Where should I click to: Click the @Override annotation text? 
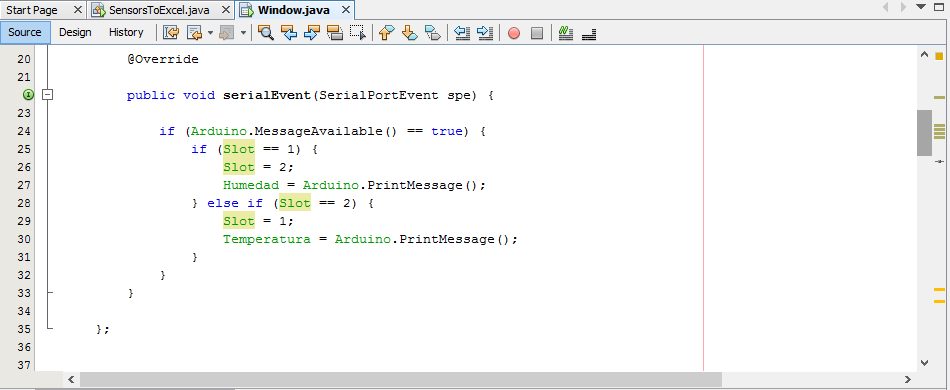[162, 59]
